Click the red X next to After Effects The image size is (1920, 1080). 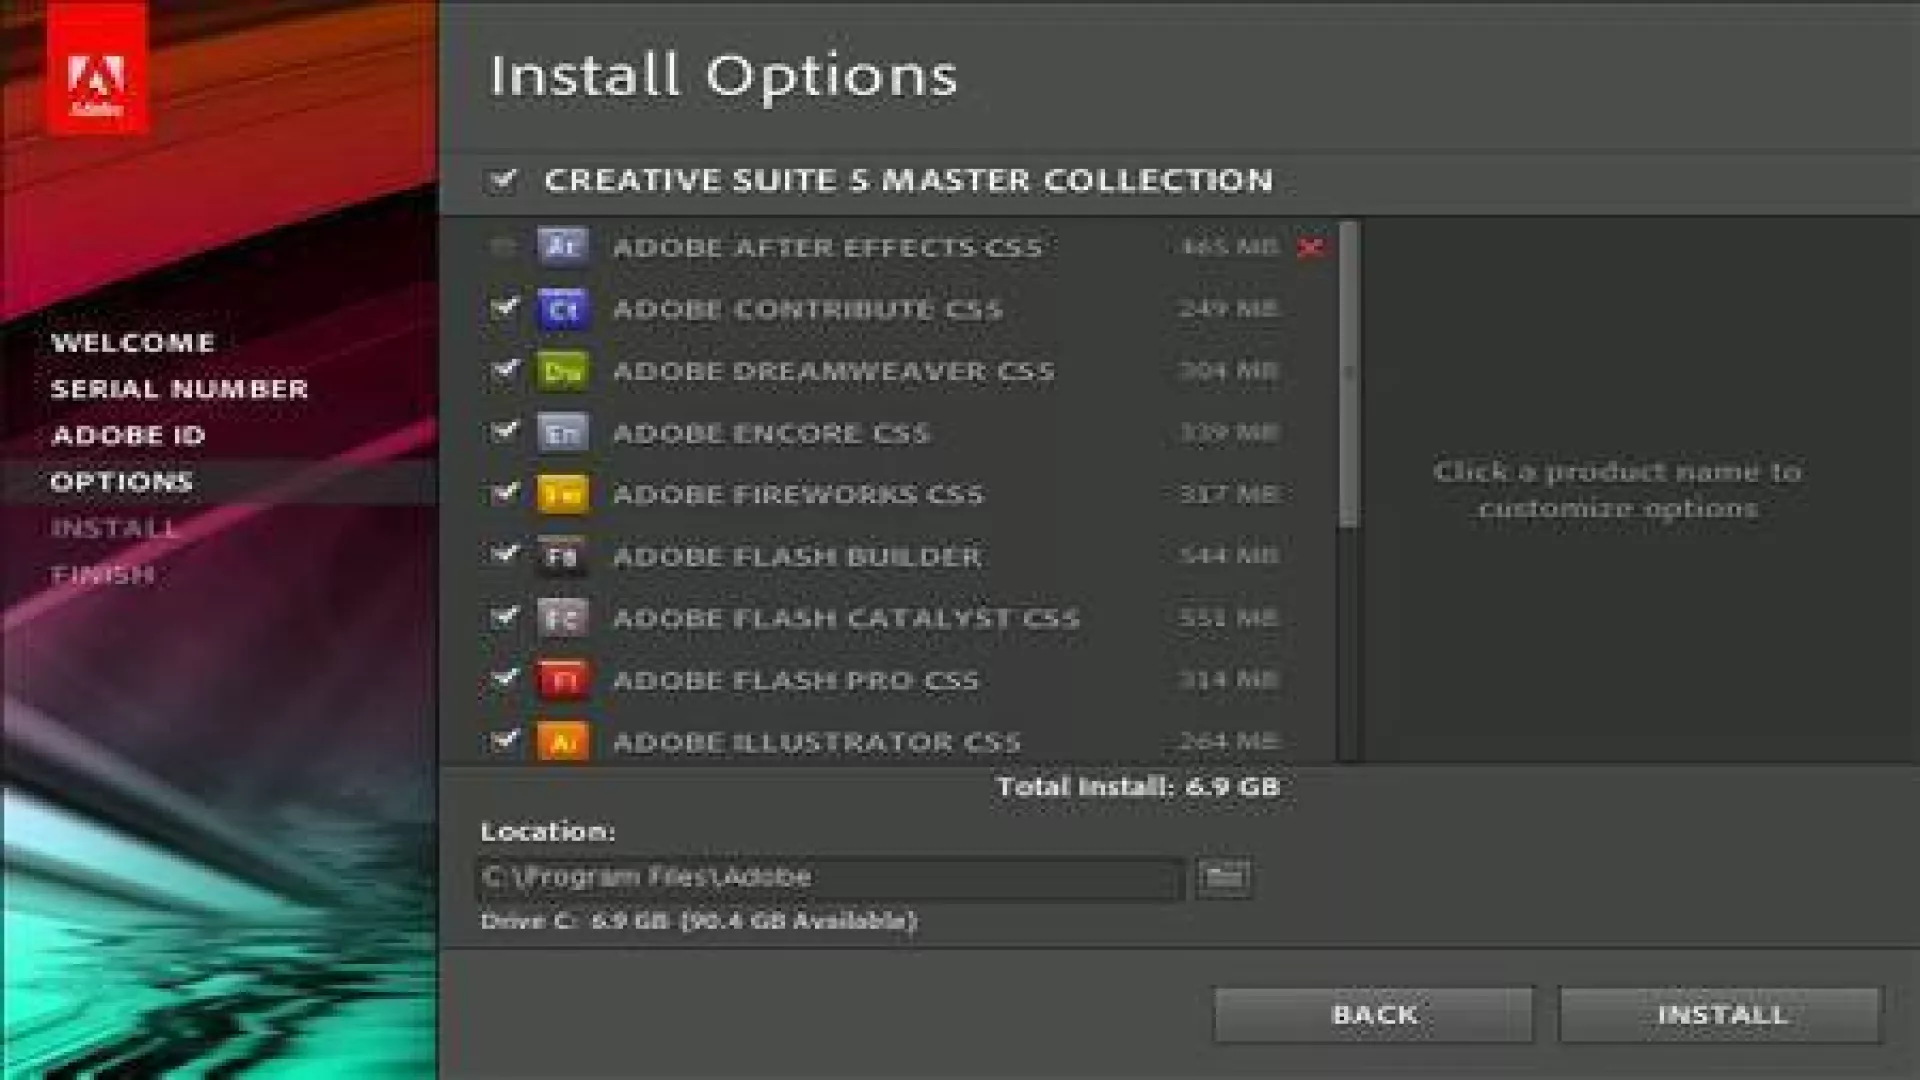(x=1309, y=247)
